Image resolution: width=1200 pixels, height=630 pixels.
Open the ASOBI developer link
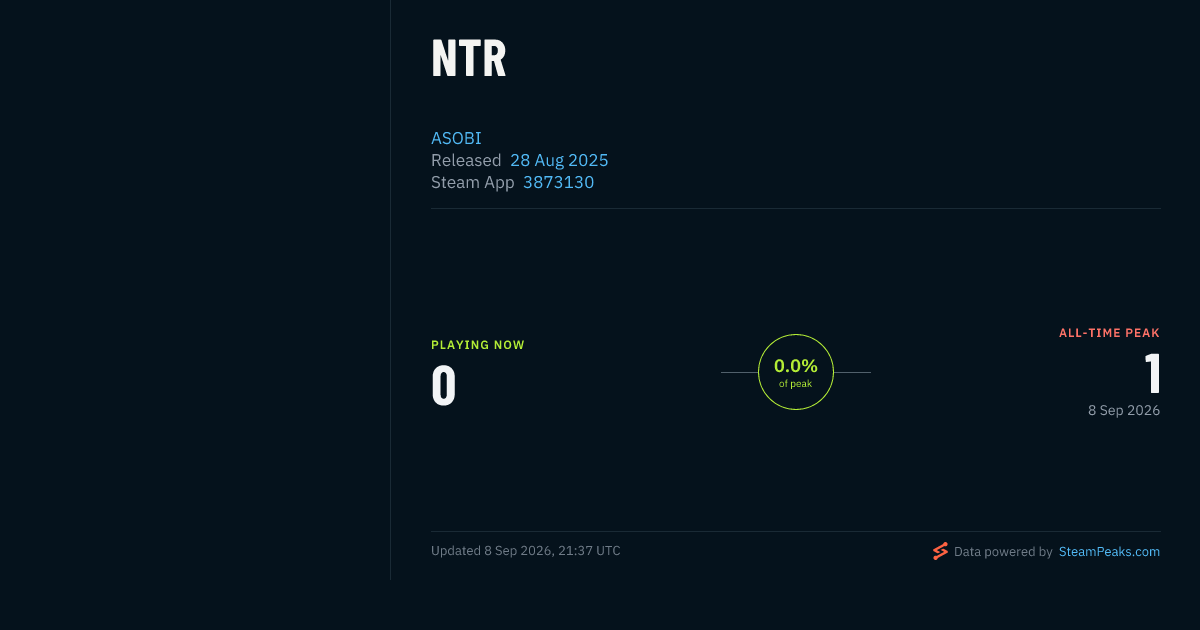[x=456, y=138]
